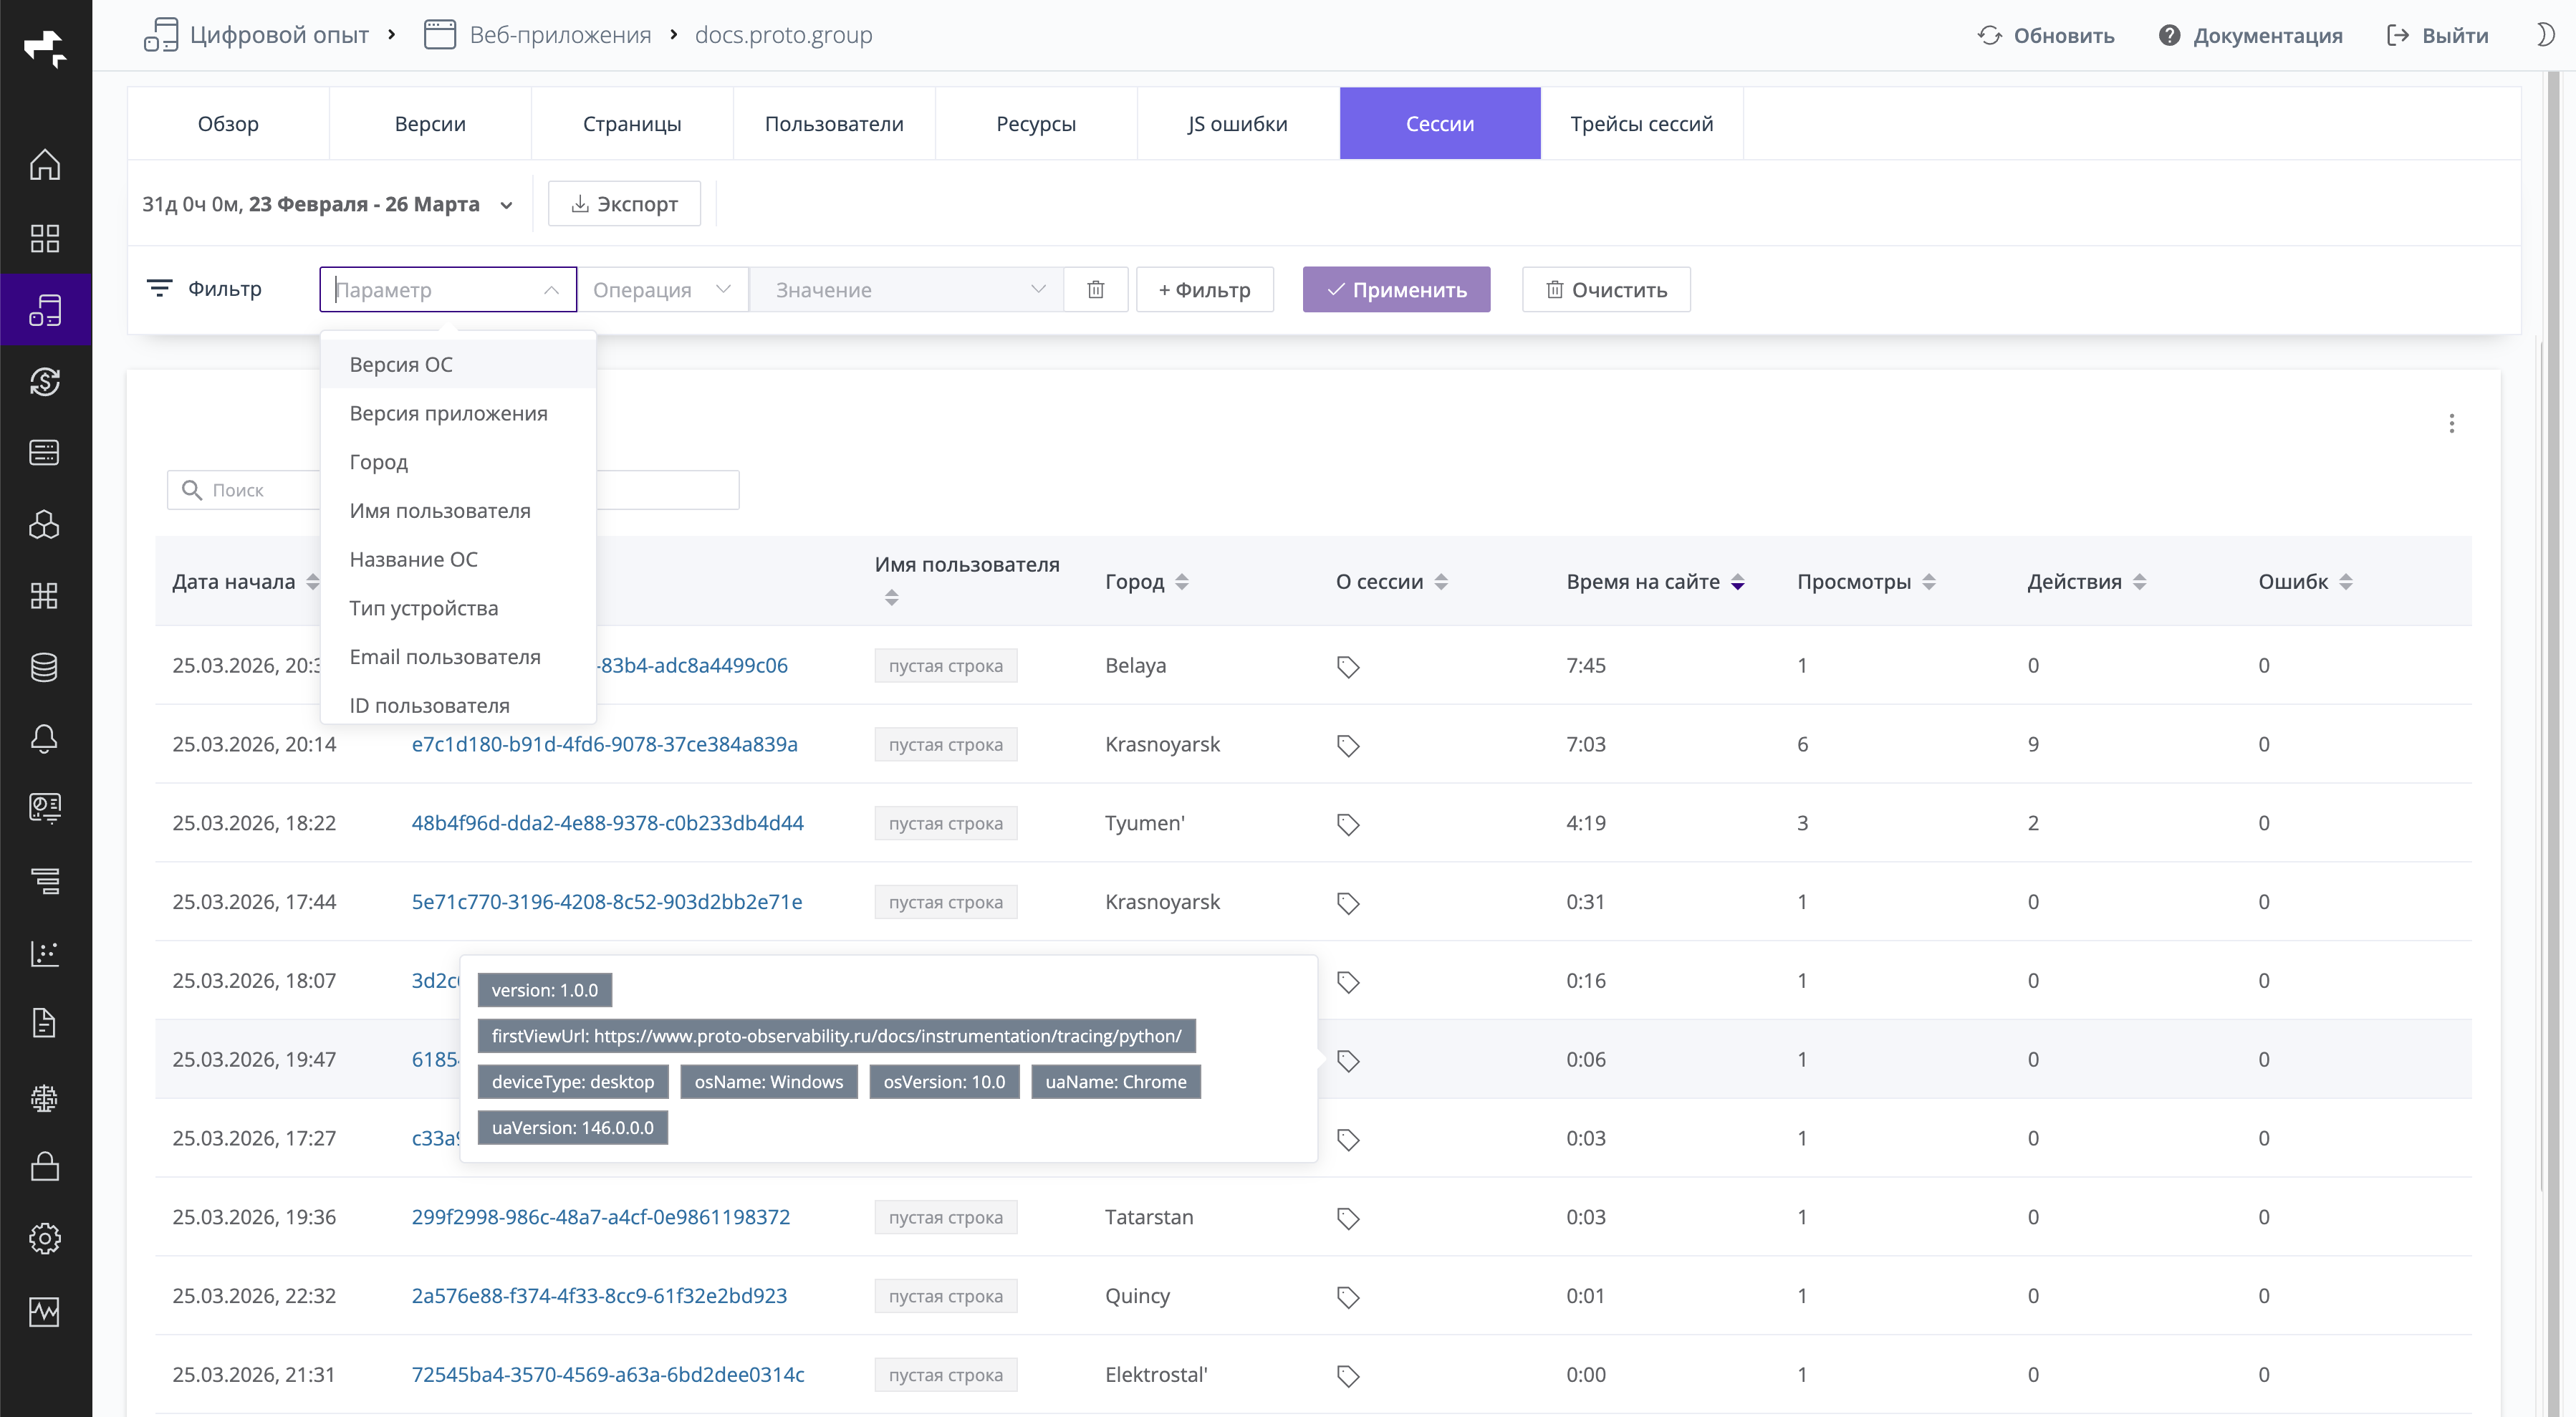This screenshot has width=2576, height=1417.
Task: Open the Home icon in sidebar
Action: (x=45, y=165)
